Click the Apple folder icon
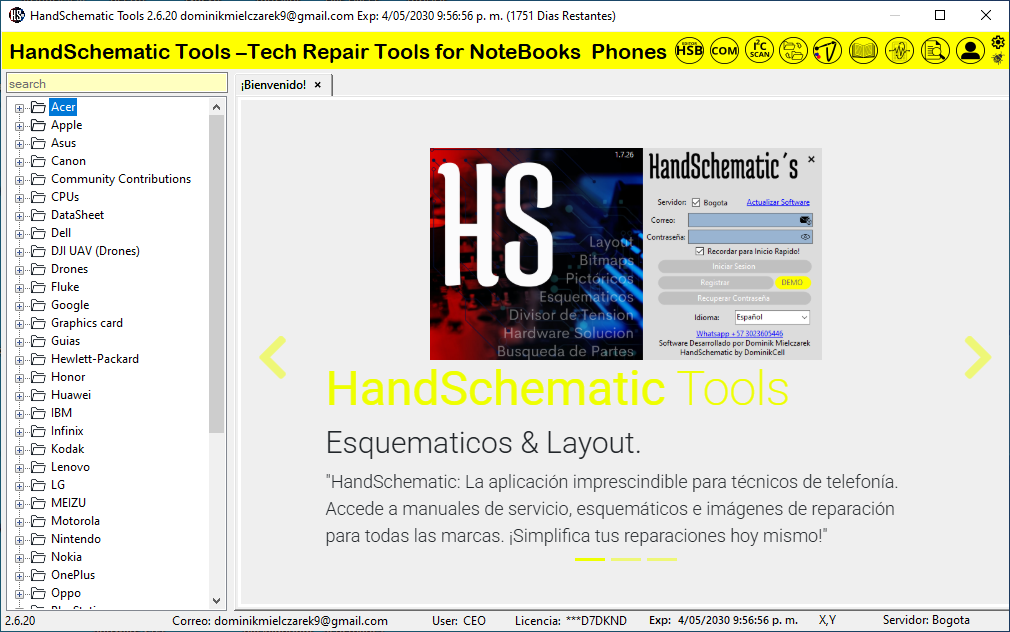This screenshot has height=632, width=1010. point(39,125)
